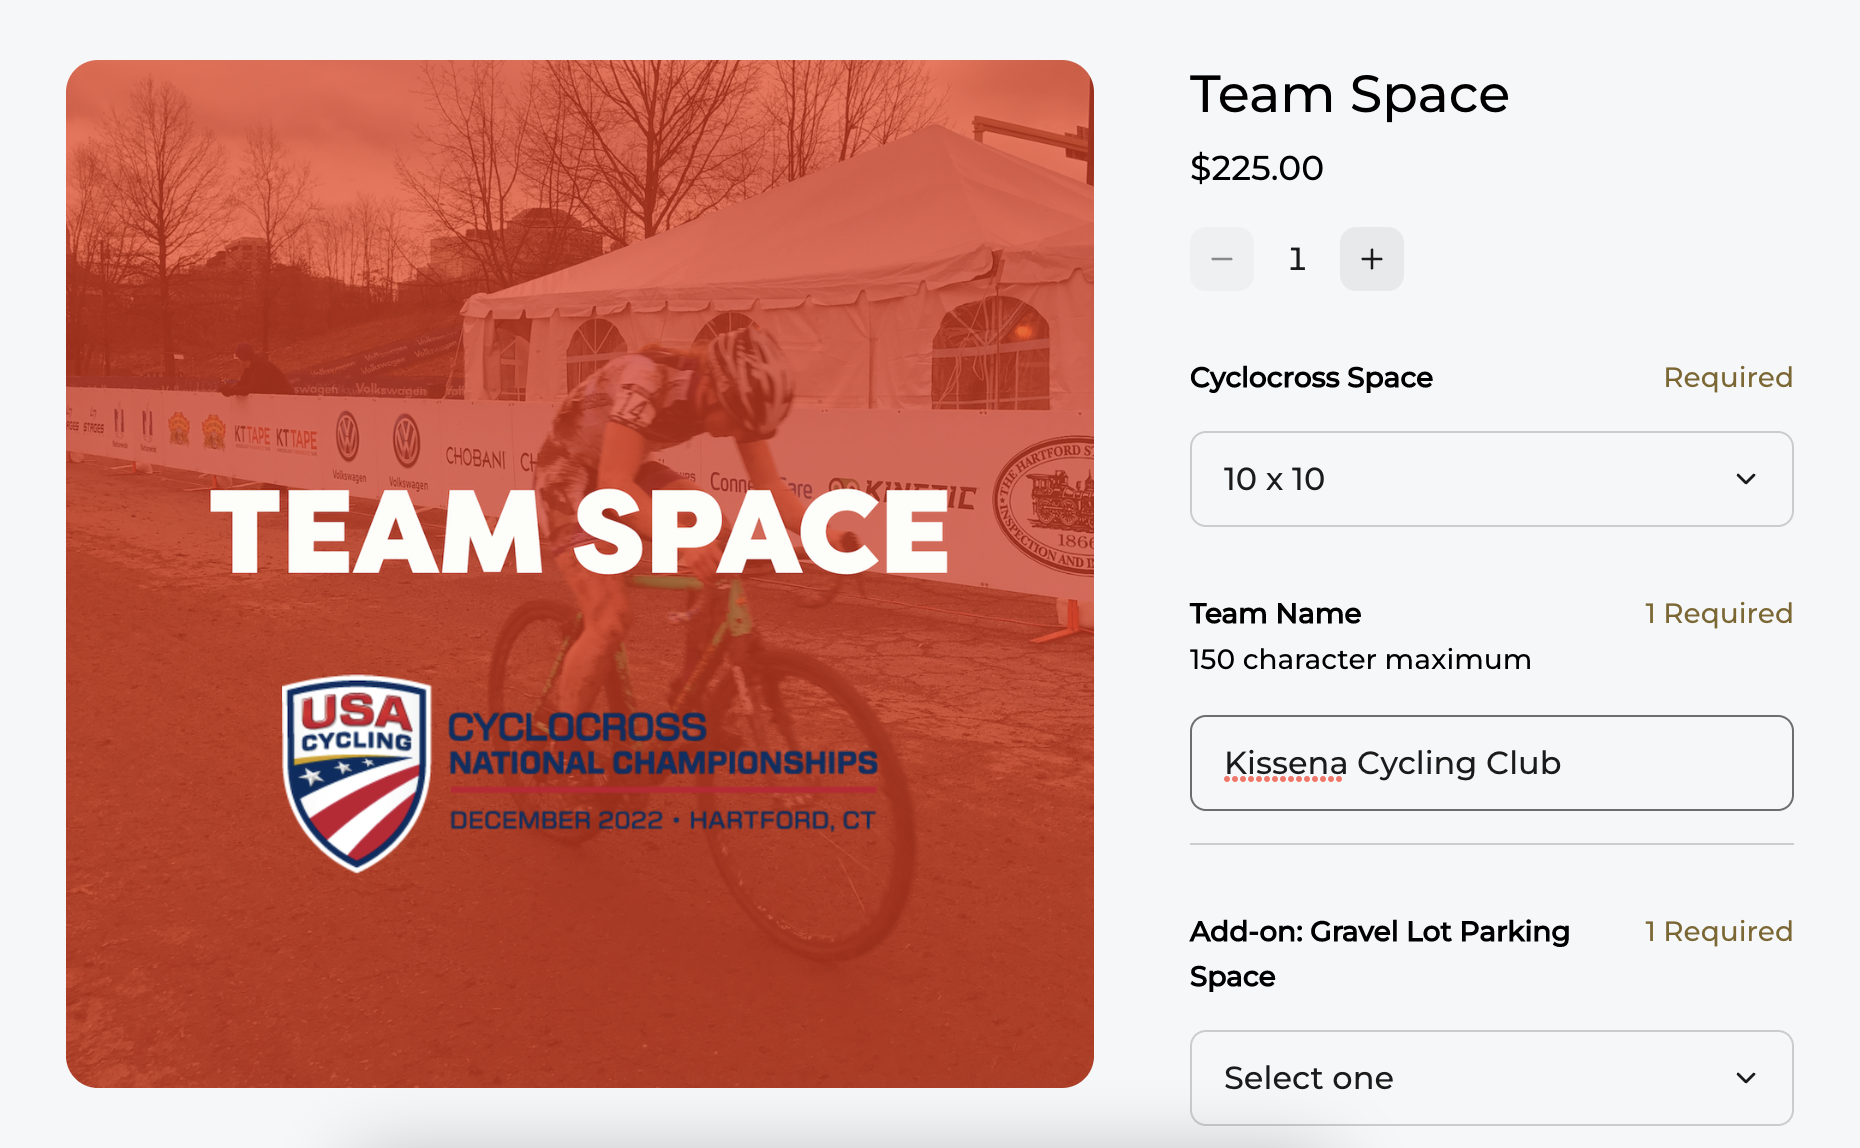Click the chevron arrow on Cyclocross Space dropdown
Viewport: 1860px width, 1148px height.
click(1746, 479)
